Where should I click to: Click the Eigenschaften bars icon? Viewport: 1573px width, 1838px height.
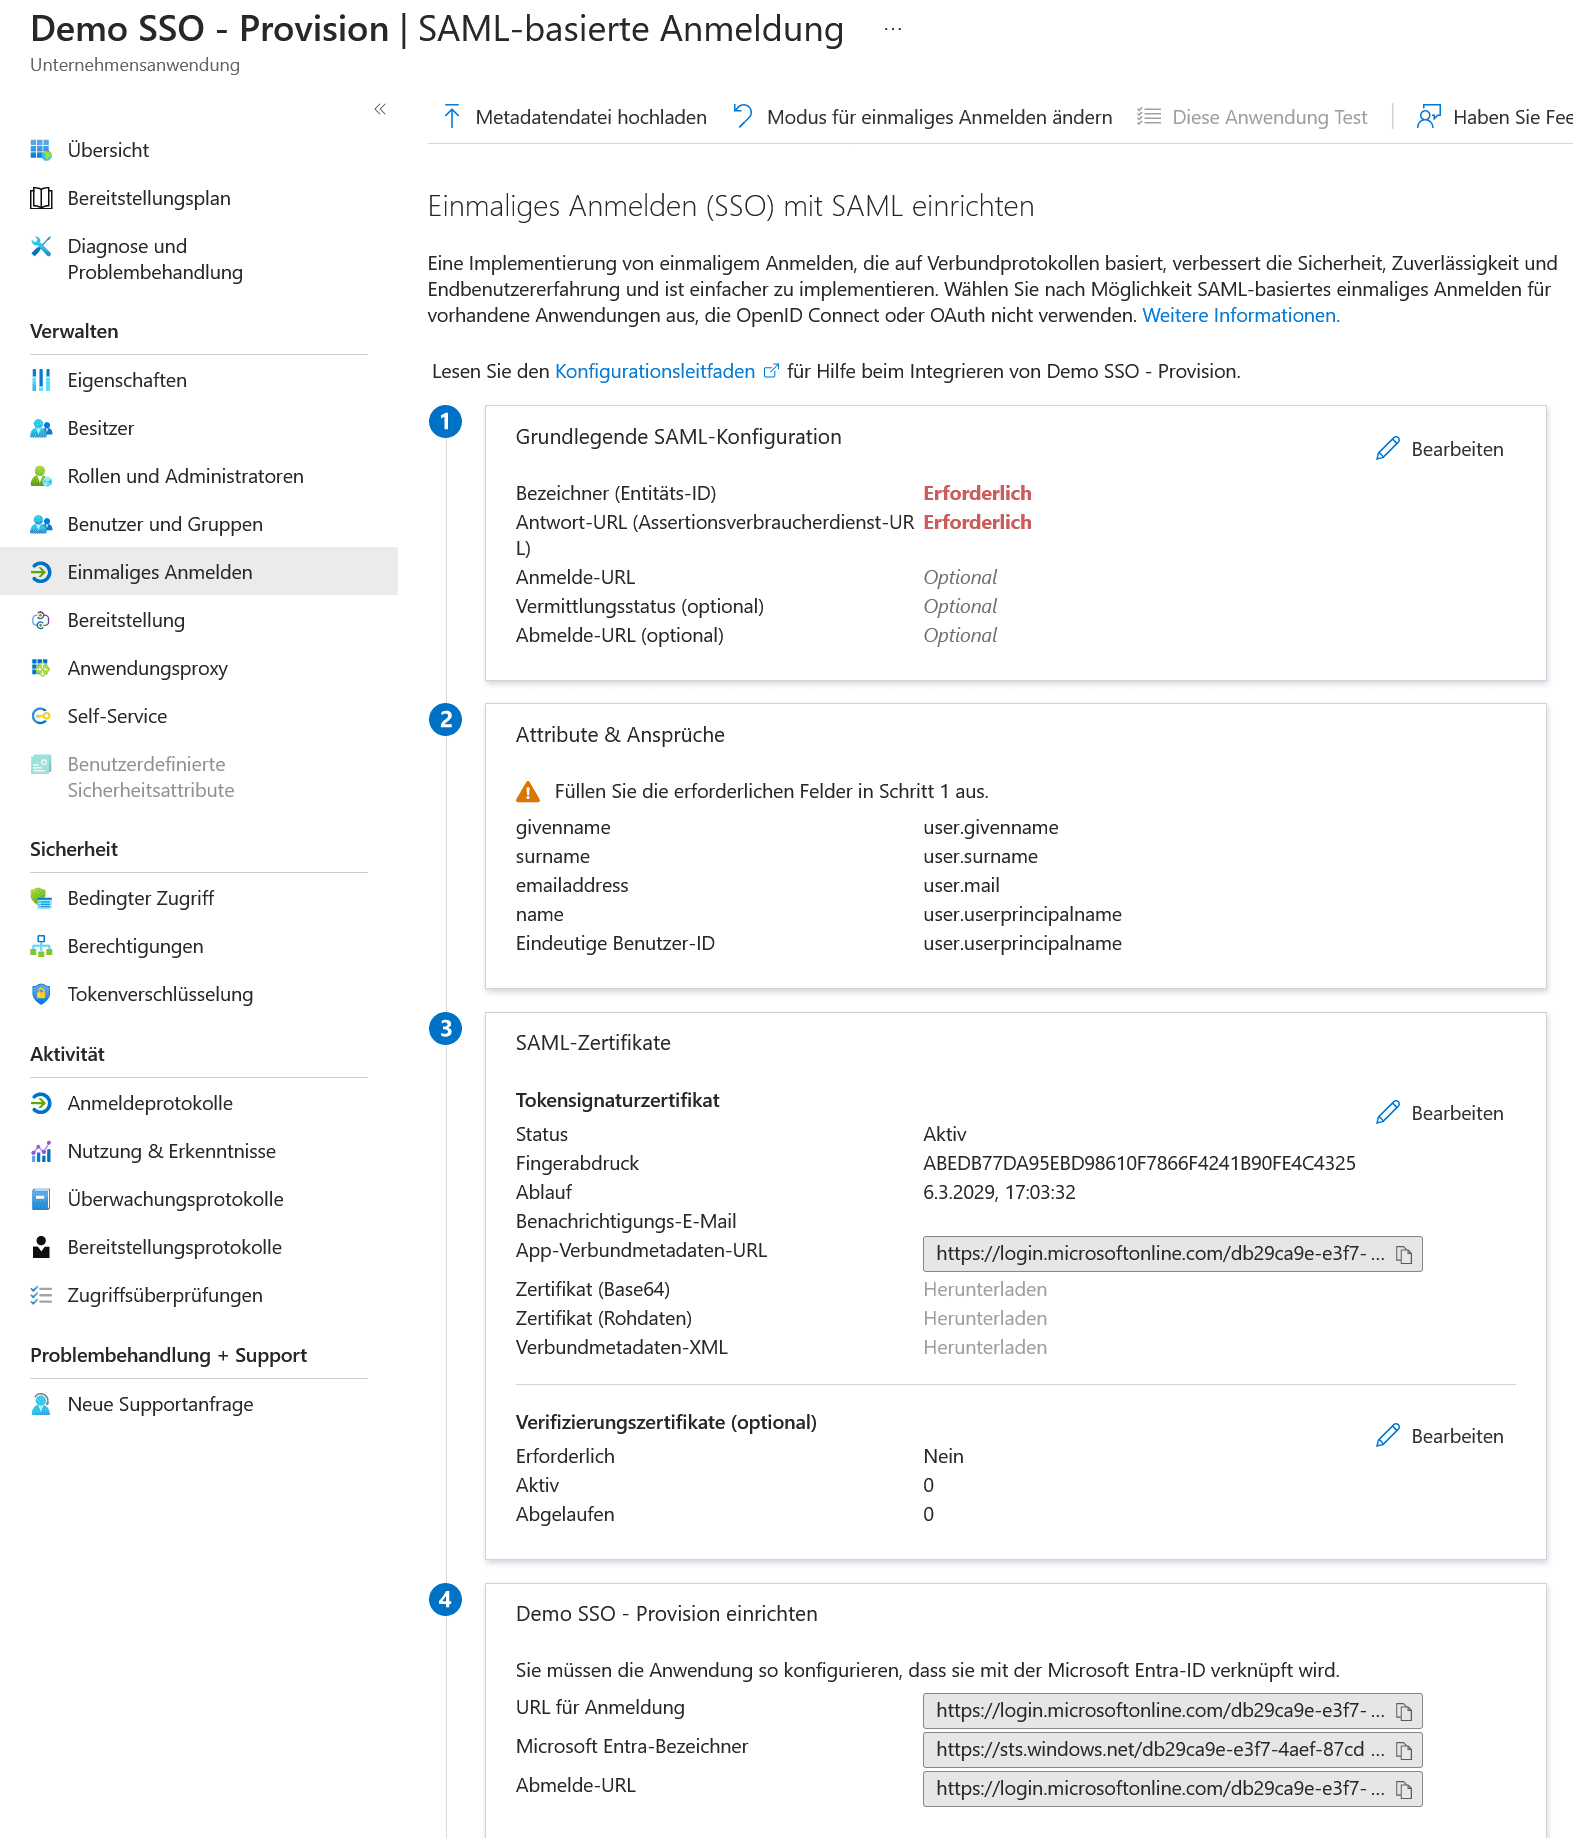[41, 380]
